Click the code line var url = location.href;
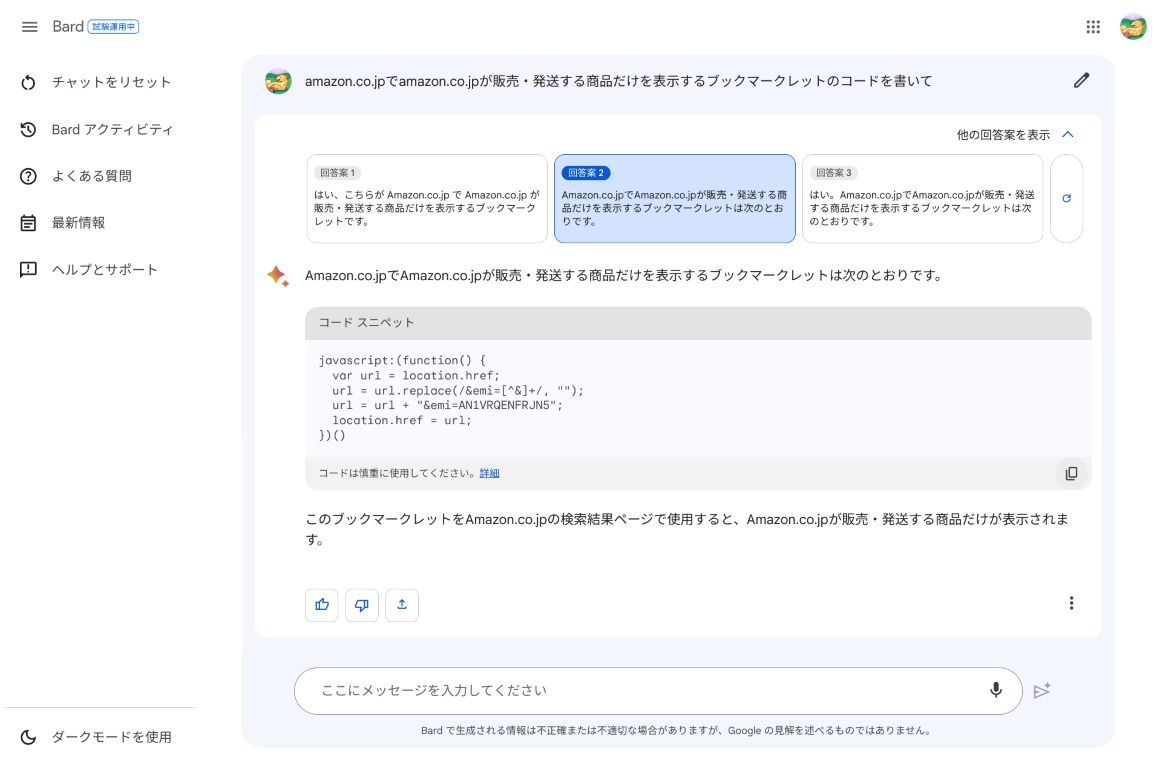 (416, 376)
